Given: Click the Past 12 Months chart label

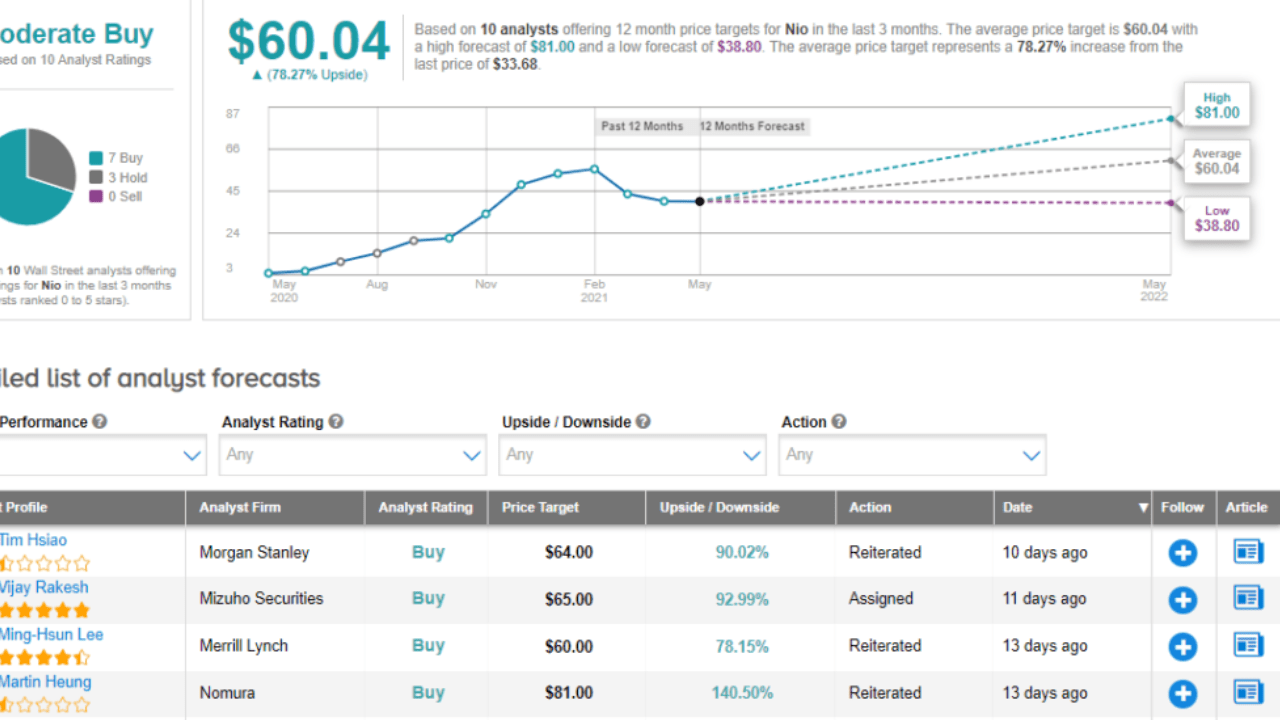Looking at the screenshot, I should click(642, 126).
